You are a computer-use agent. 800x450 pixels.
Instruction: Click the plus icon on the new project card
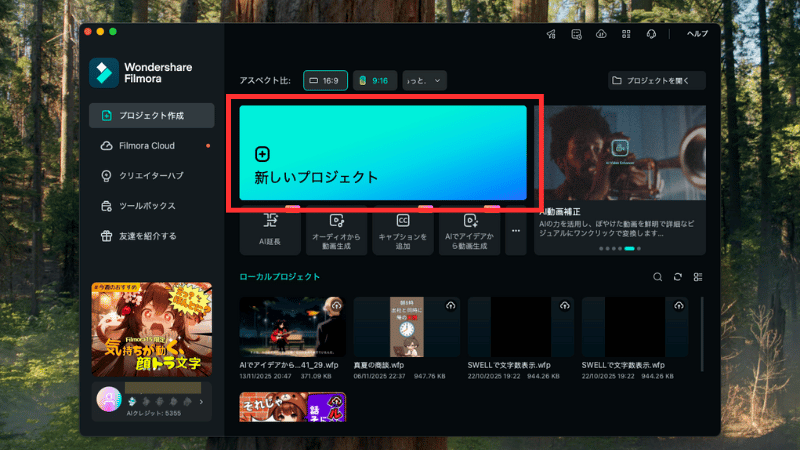click(262, 154)
